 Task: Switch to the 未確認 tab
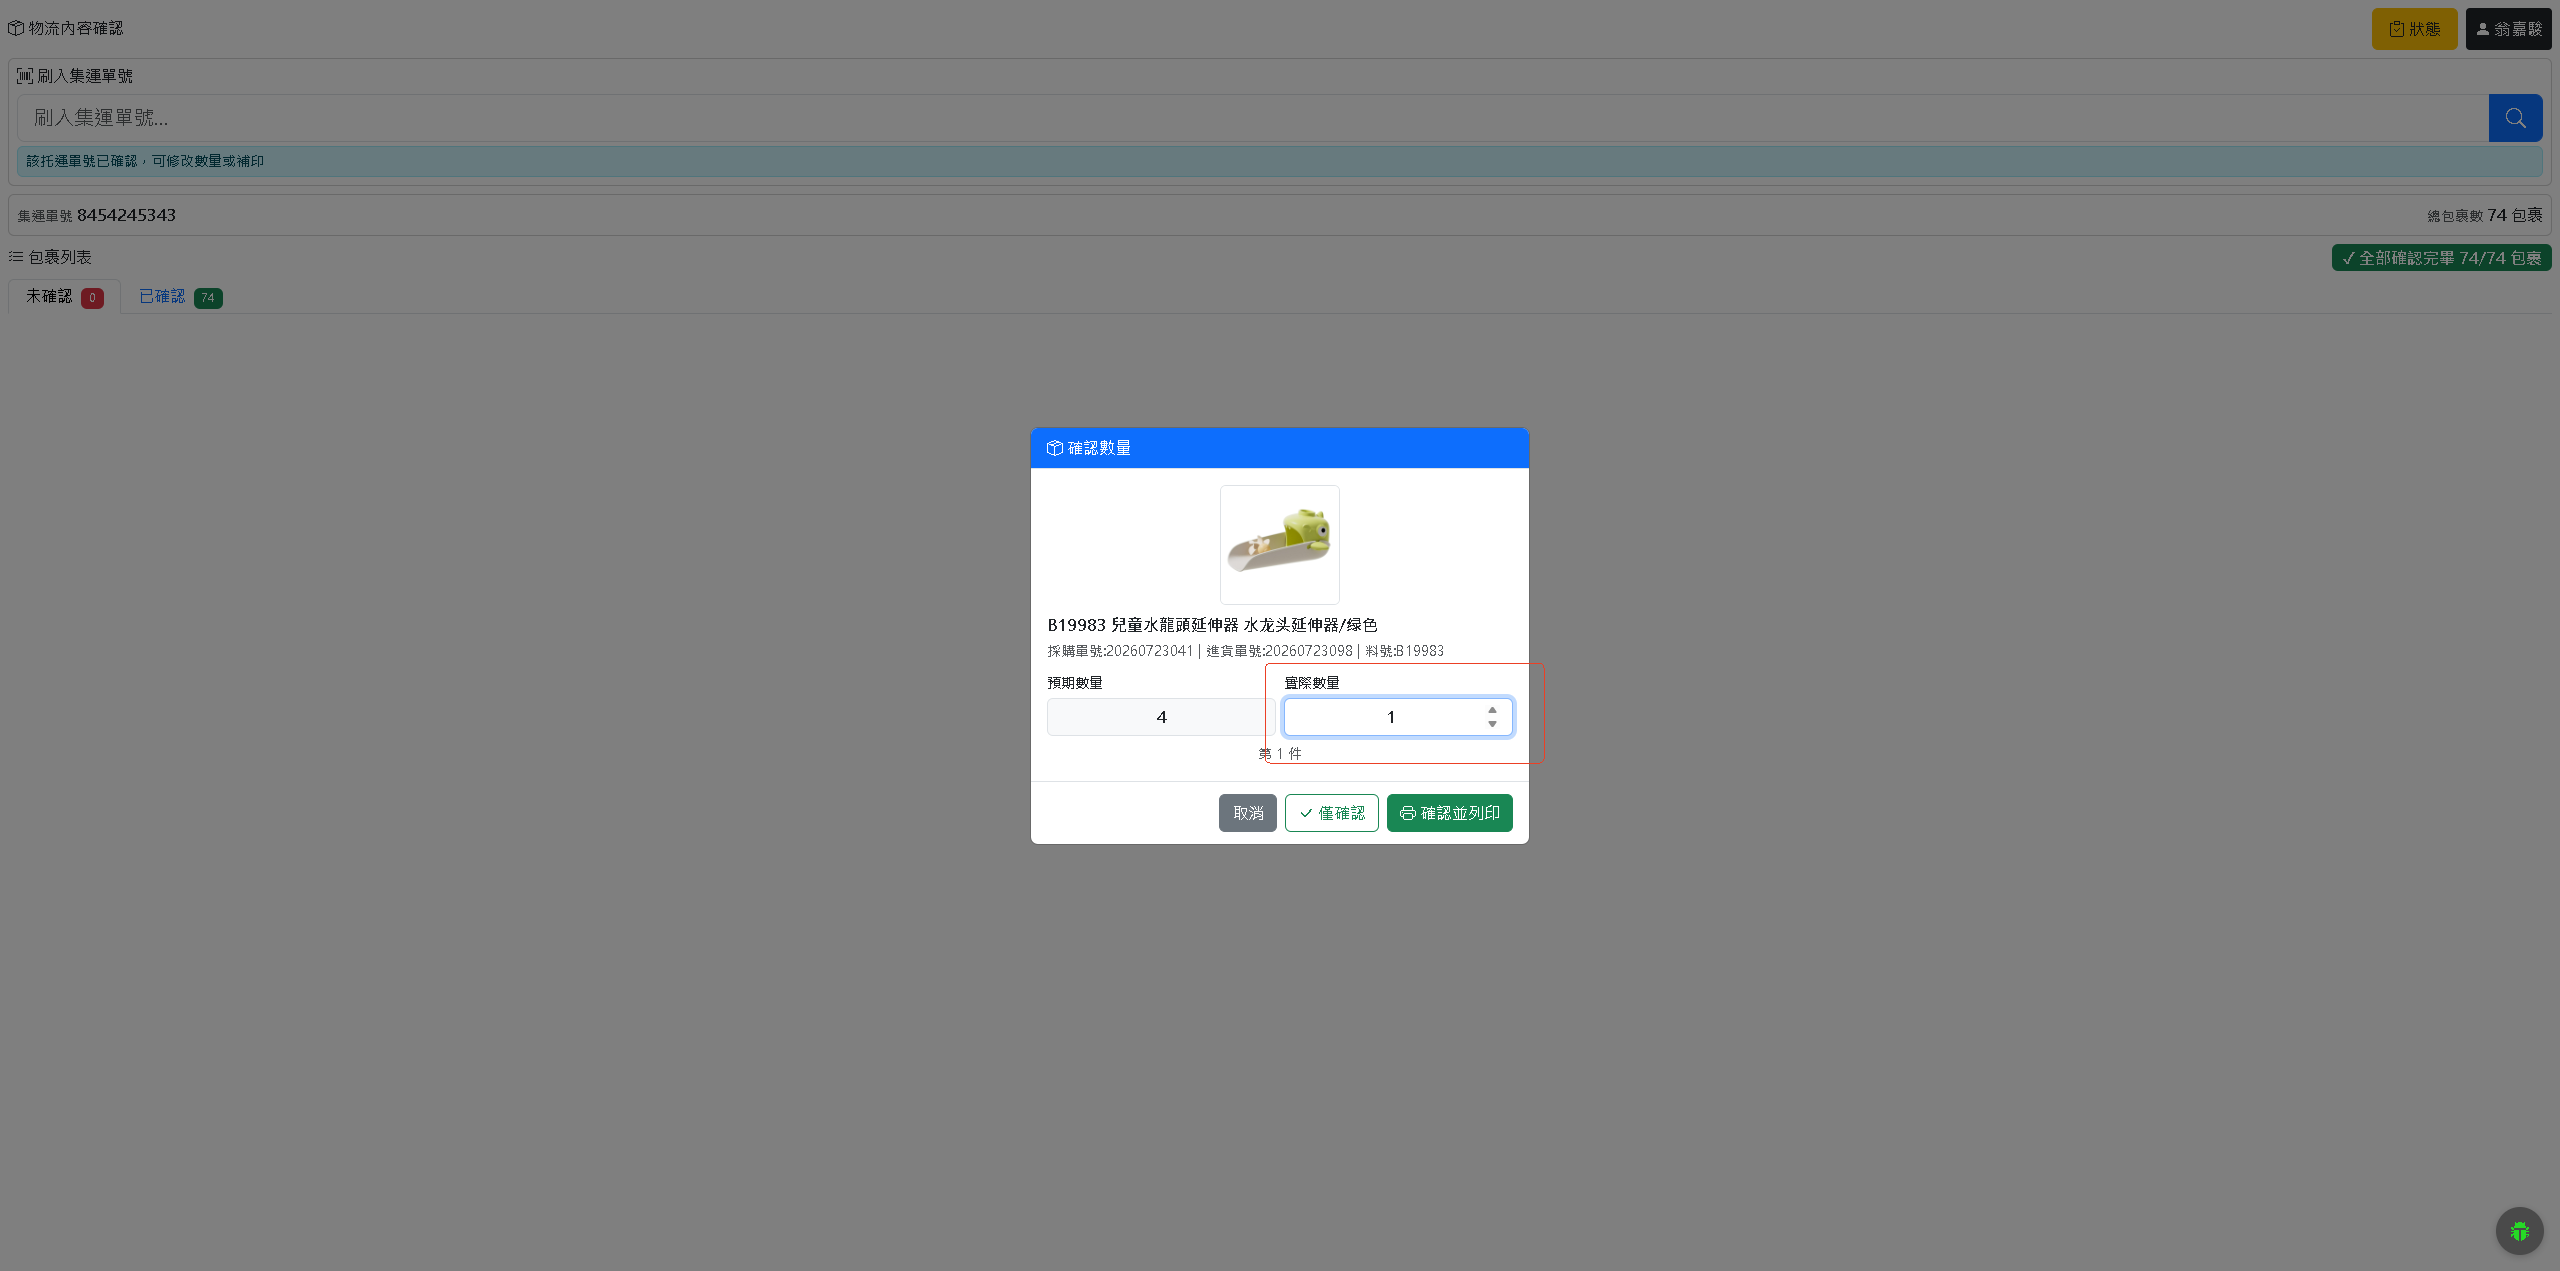64,297
